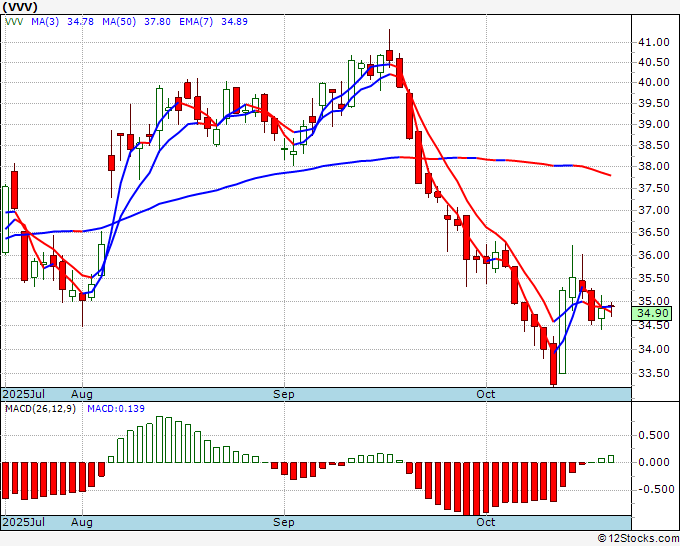680x546 pixels.
Task: Click the (VVV) chart title
Action: point(20,7)
